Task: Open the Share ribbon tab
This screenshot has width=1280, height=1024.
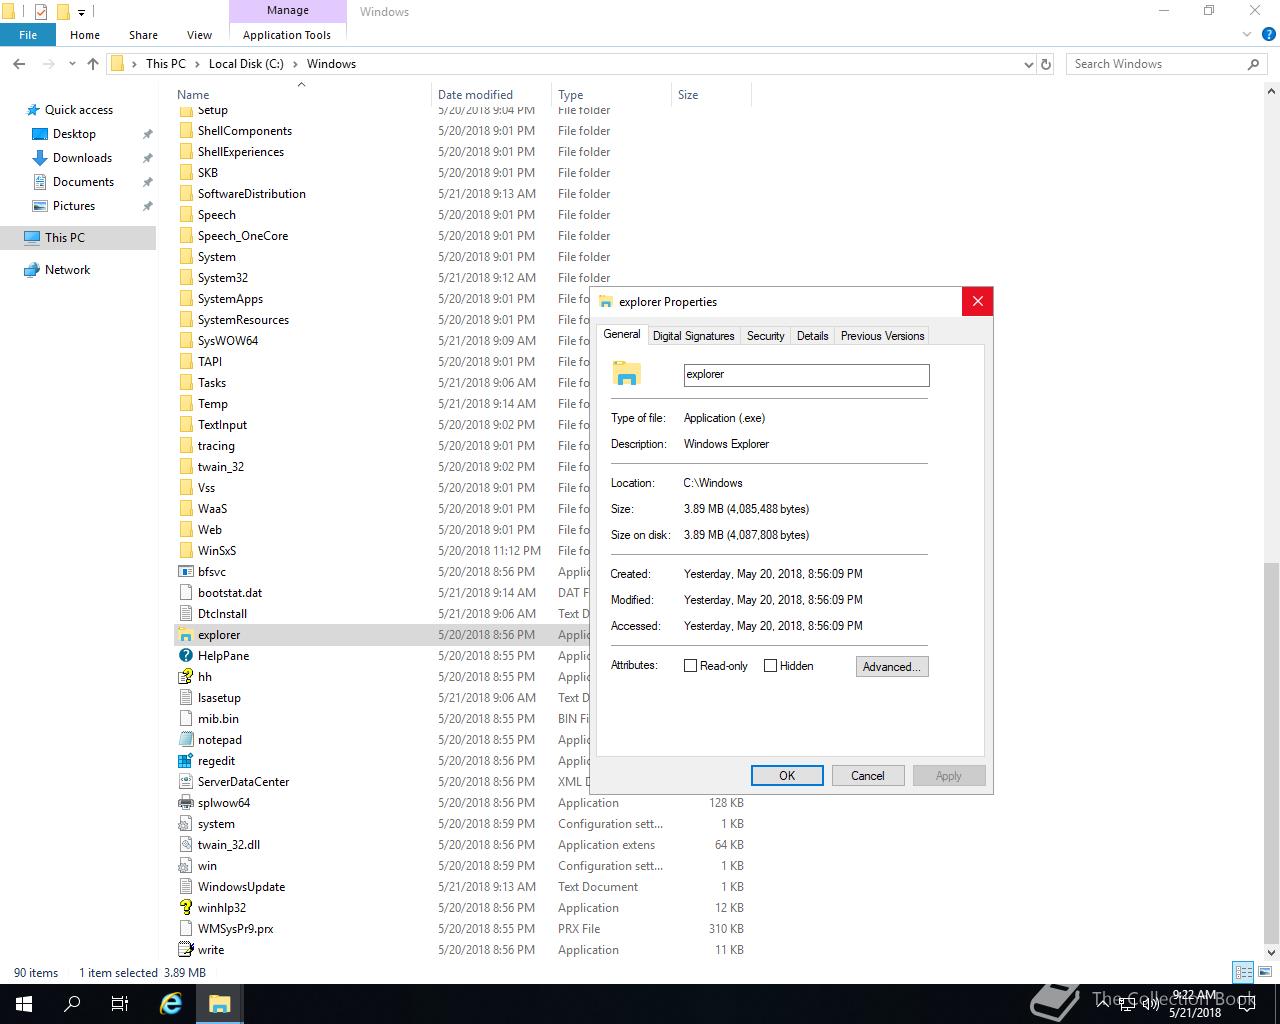Action: coord(143,35)
